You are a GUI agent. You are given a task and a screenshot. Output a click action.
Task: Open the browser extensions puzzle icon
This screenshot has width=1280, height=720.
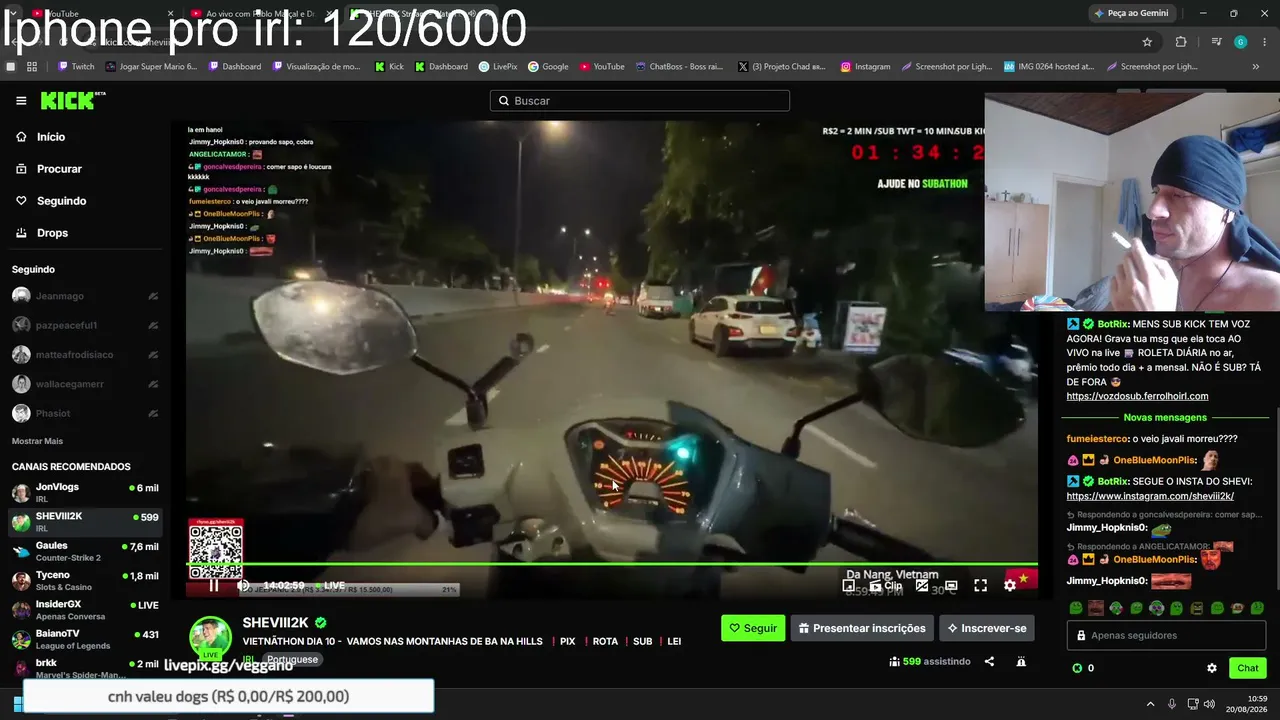[x=1181, y=42]
